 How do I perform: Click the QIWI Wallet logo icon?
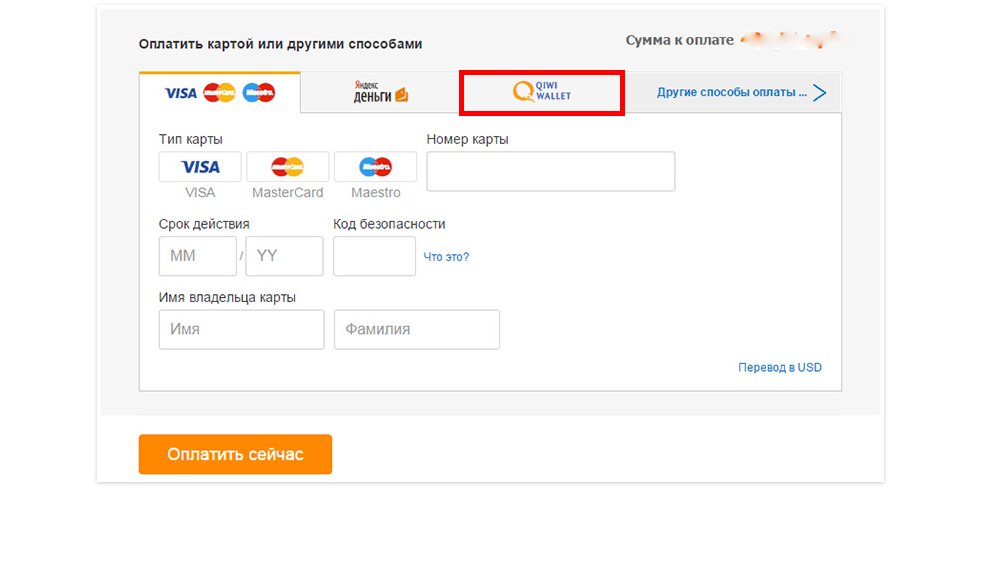523,92
